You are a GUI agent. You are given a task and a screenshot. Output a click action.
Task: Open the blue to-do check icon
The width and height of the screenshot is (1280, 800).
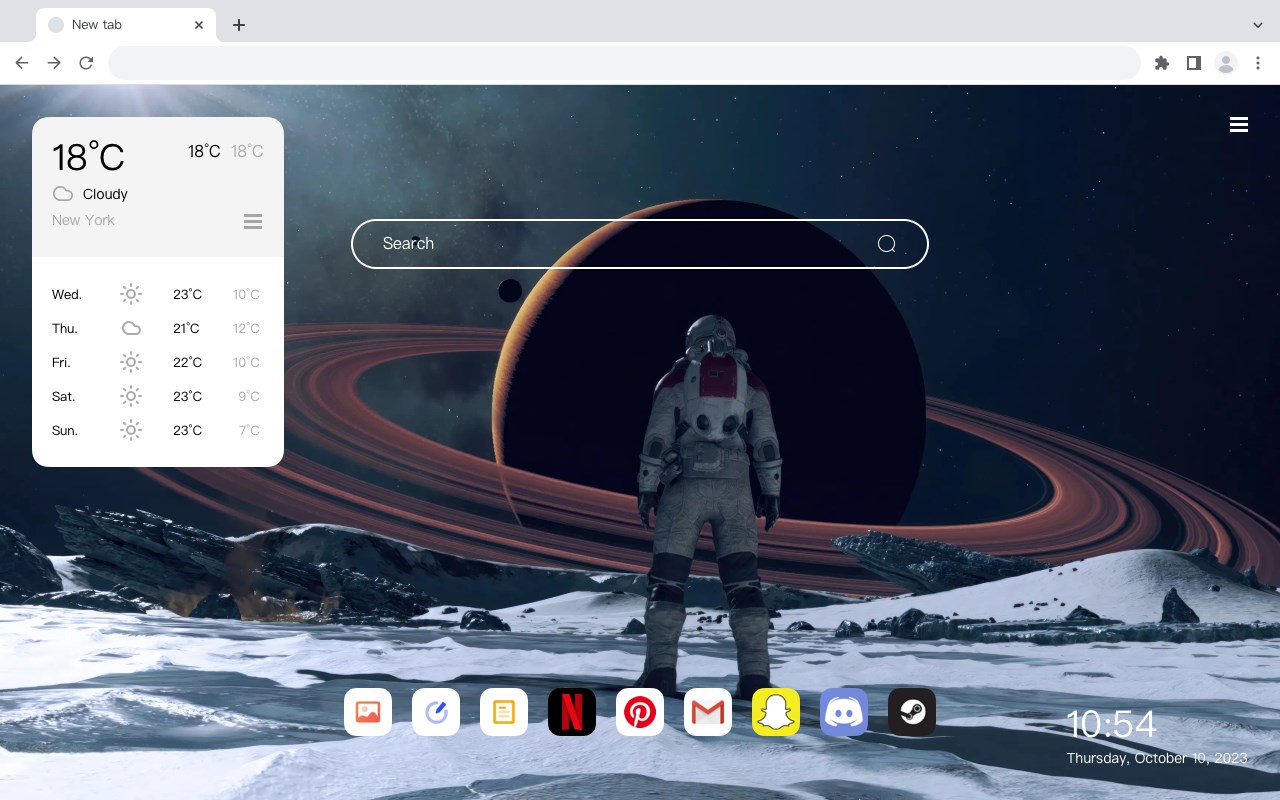coord(436,712)
